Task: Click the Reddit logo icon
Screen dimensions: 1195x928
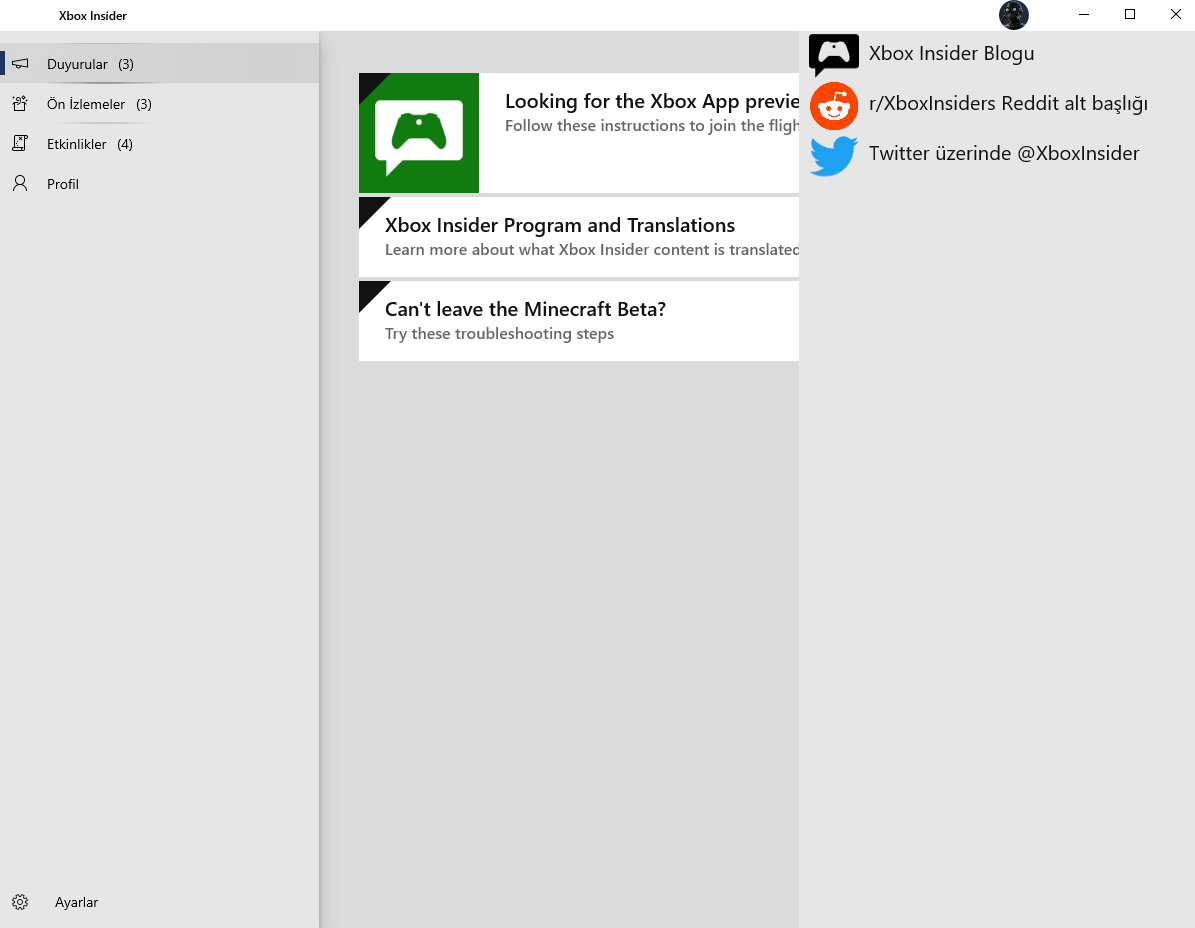Action: point(834,106)
